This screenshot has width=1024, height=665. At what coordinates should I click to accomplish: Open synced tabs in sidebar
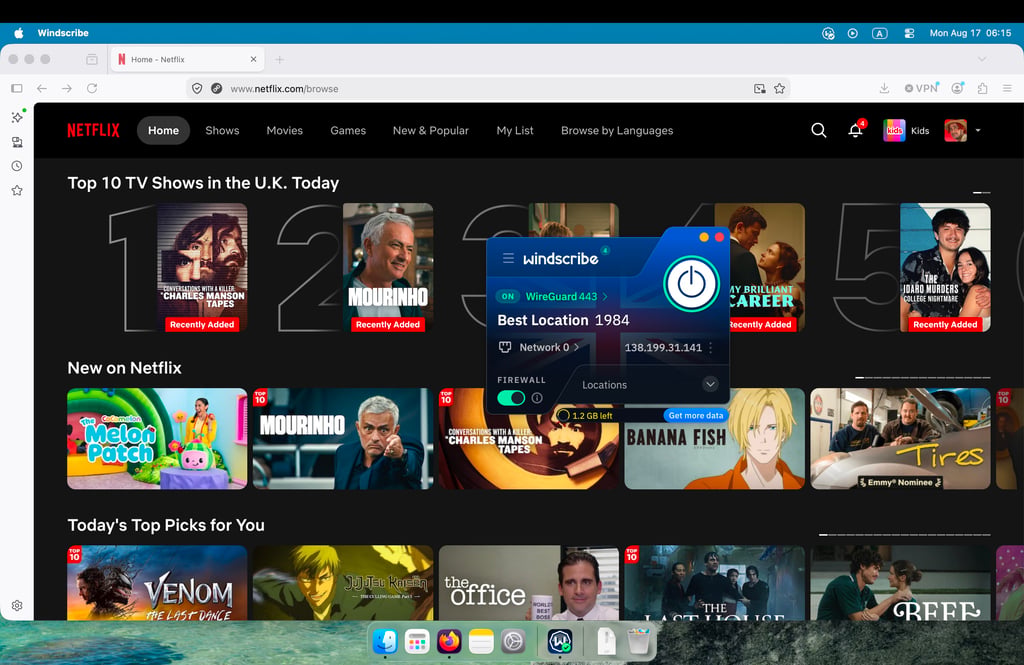coord(17,142)
